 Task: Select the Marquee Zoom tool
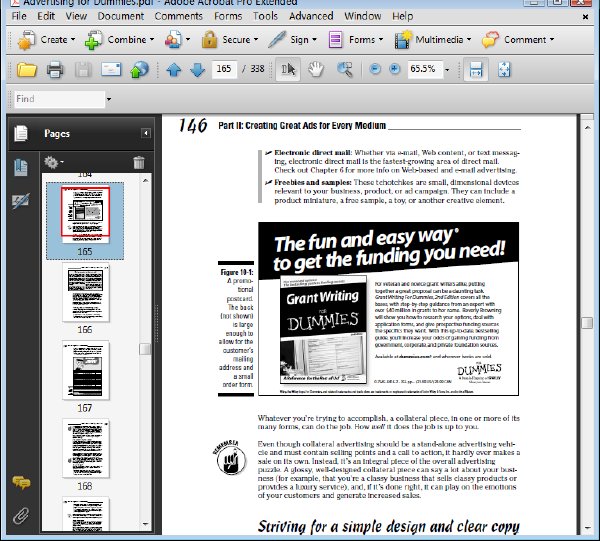click(345, 69)
